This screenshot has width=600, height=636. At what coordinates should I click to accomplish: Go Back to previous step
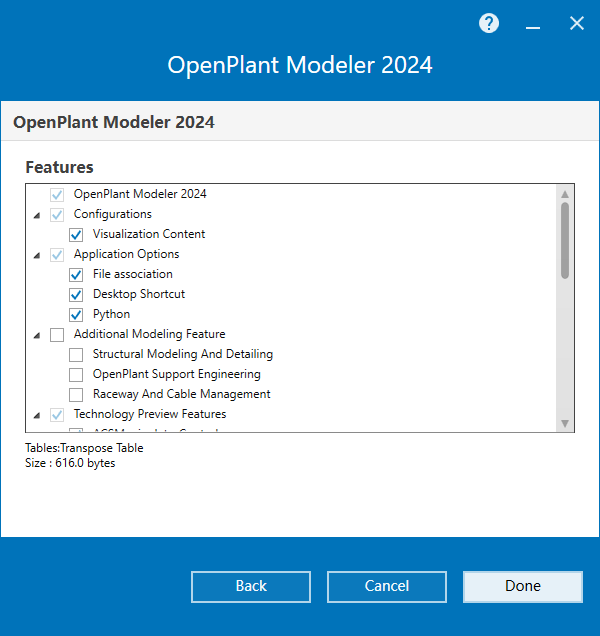tap(251, 587)
